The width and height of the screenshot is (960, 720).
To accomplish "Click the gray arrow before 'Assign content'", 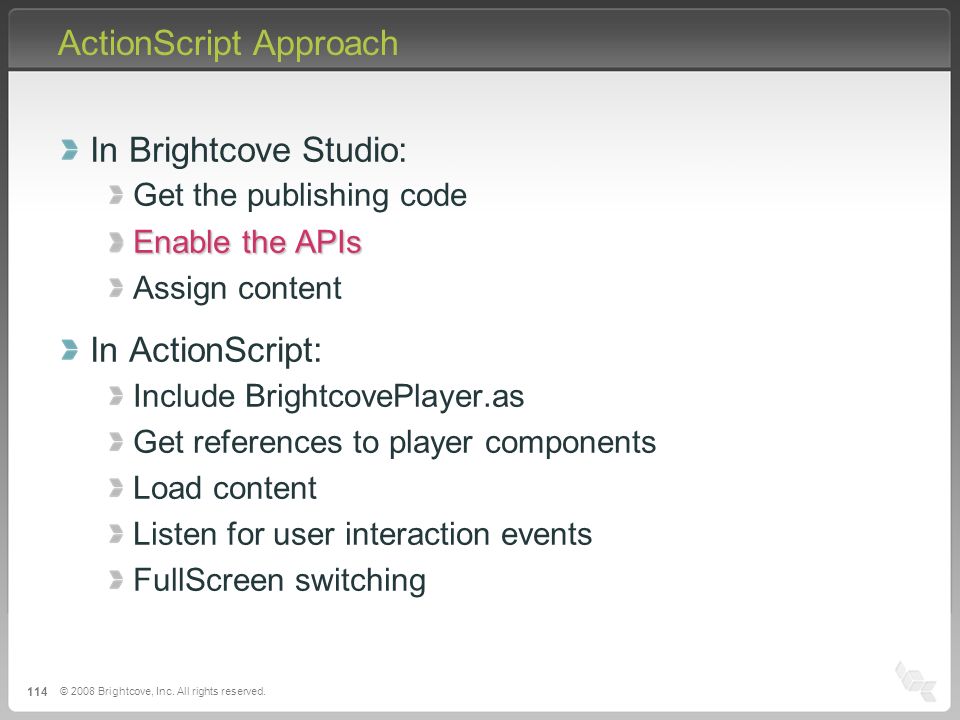I will point(116,288).
